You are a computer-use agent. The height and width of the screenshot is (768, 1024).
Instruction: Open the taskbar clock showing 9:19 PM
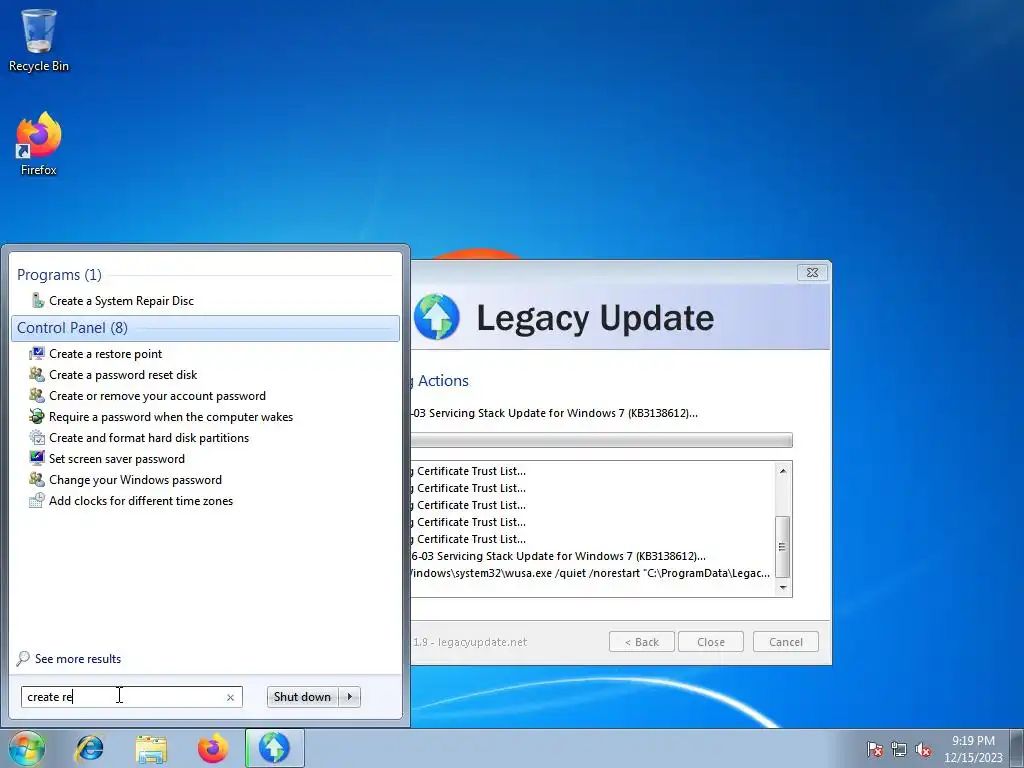click(973, 749)
